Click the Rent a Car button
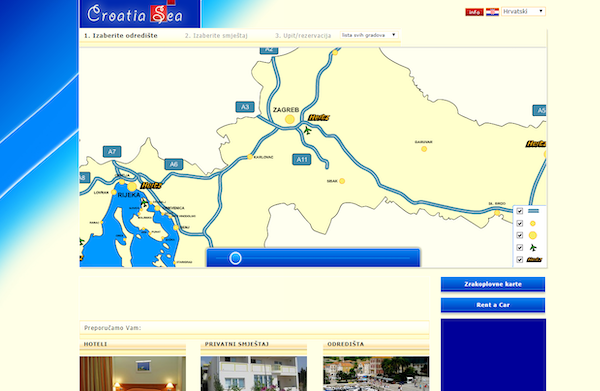 pyautogui.click(x=493, y=305)
